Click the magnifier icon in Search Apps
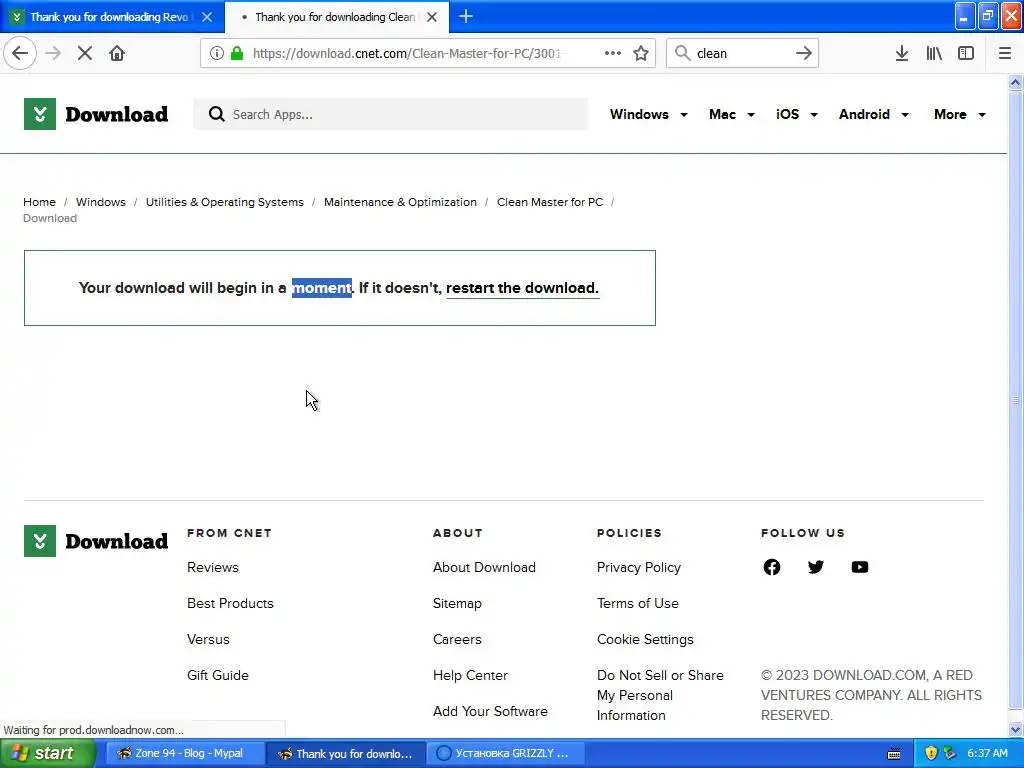 216,114
